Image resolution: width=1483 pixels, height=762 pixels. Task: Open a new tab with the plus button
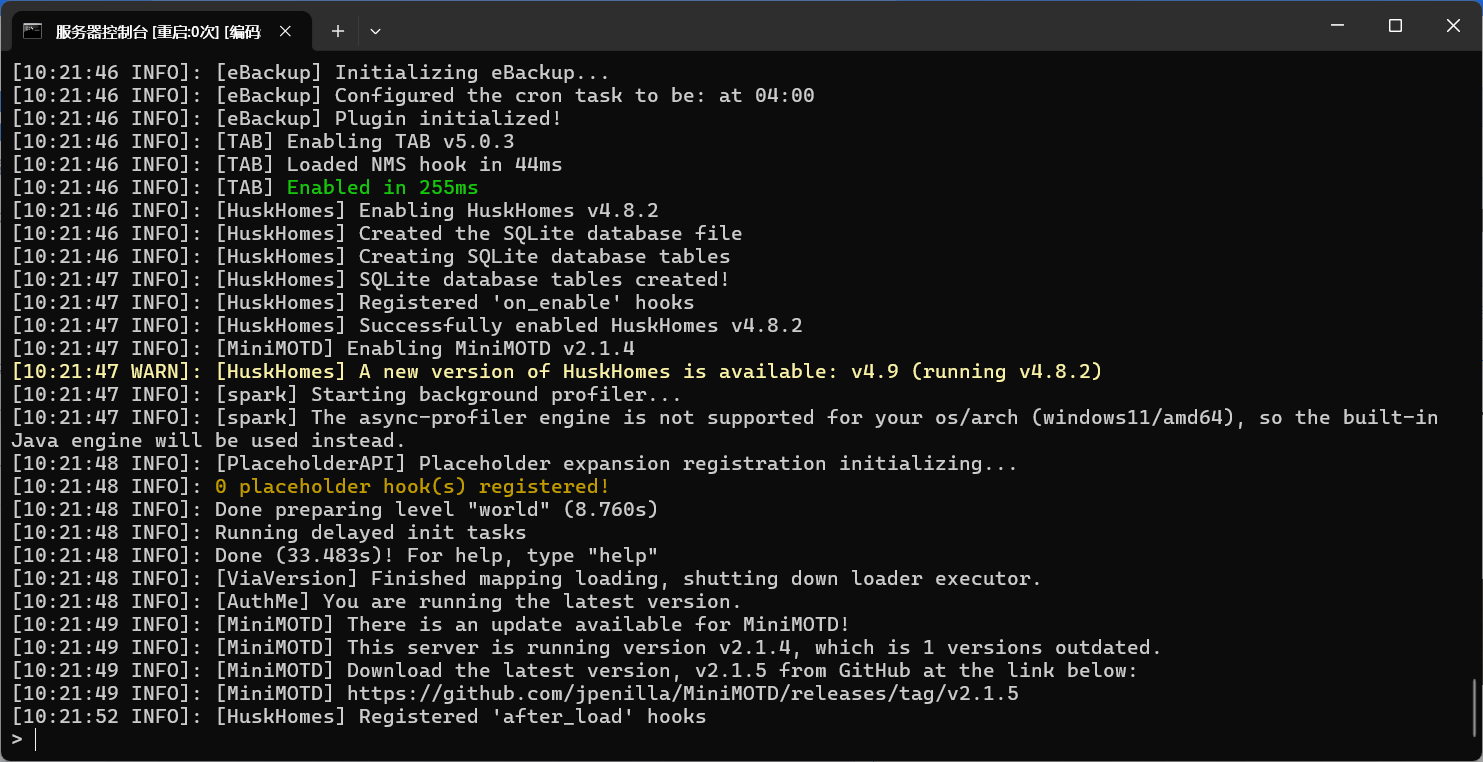pos(338,31)
